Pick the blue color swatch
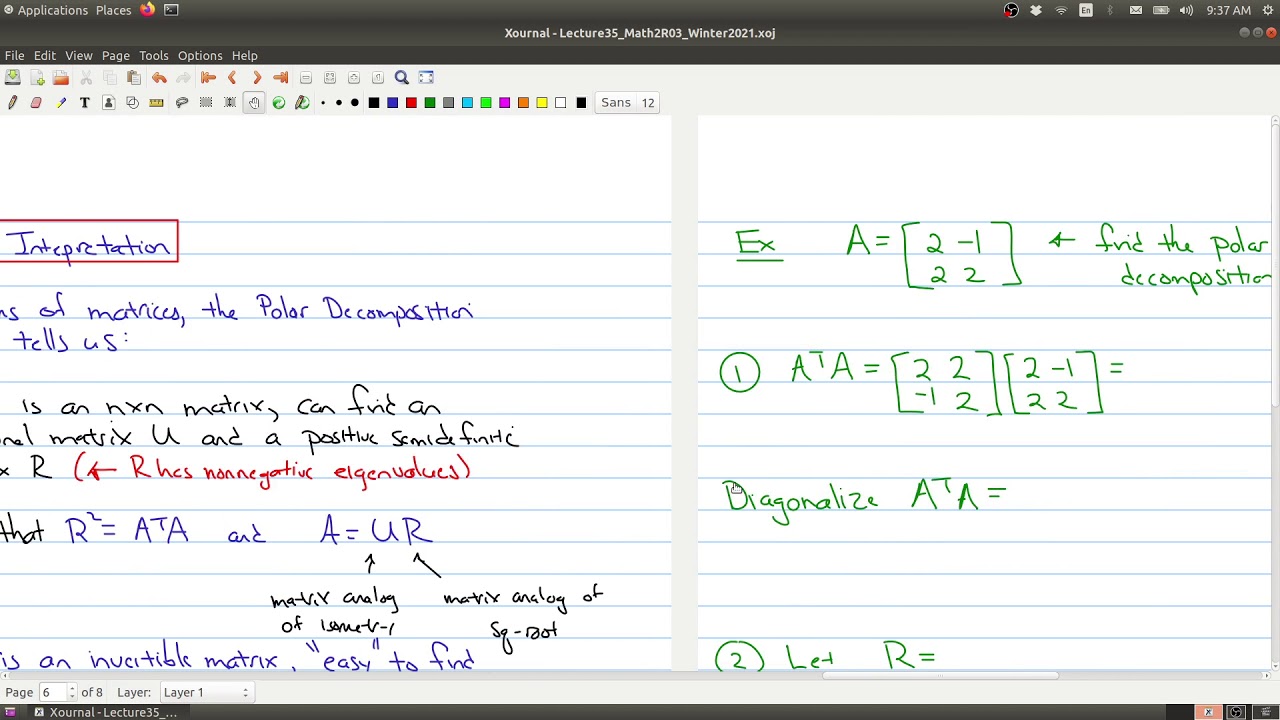Screen dimensions: 1280x720 coord(393,103)
